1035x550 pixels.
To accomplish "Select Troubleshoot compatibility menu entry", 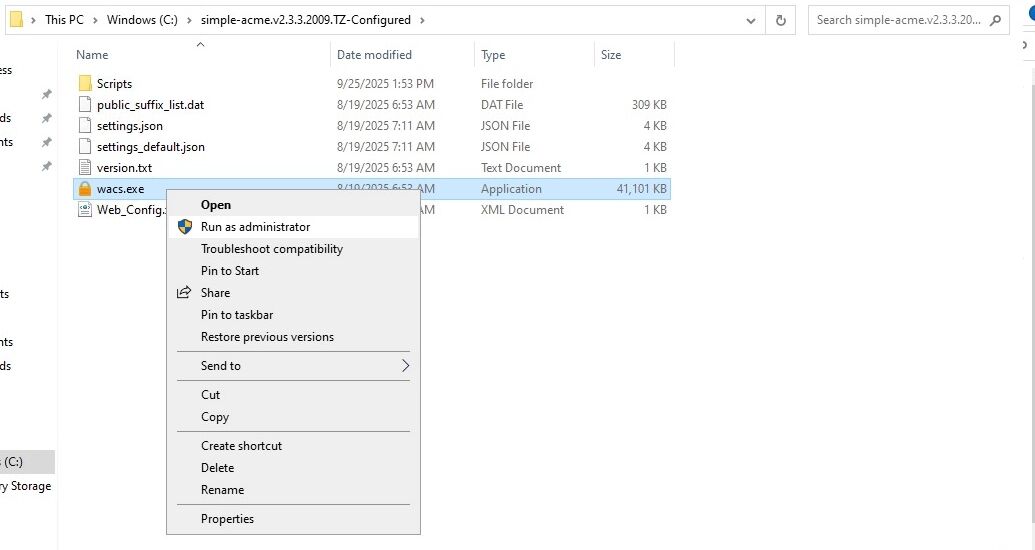I will click(x=271, y=249).
